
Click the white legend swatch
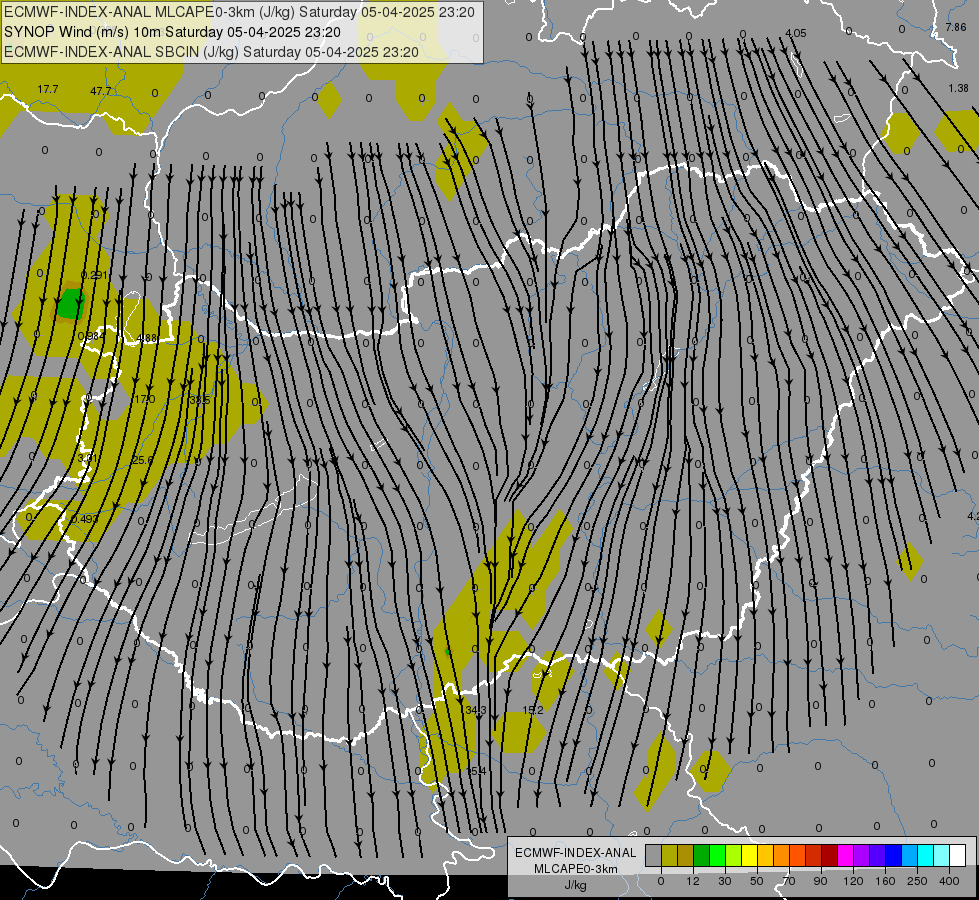(958, 855)
